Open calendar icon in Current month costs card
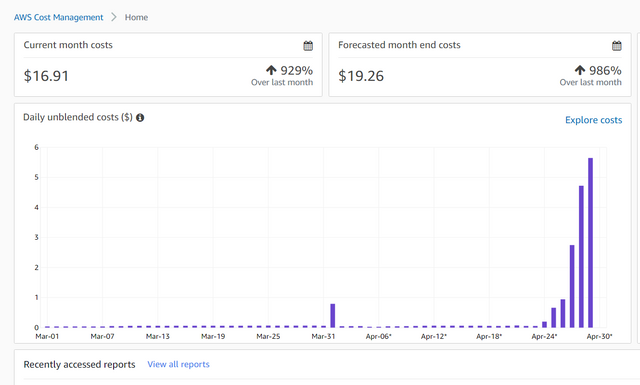 click(x=308, y=46)
